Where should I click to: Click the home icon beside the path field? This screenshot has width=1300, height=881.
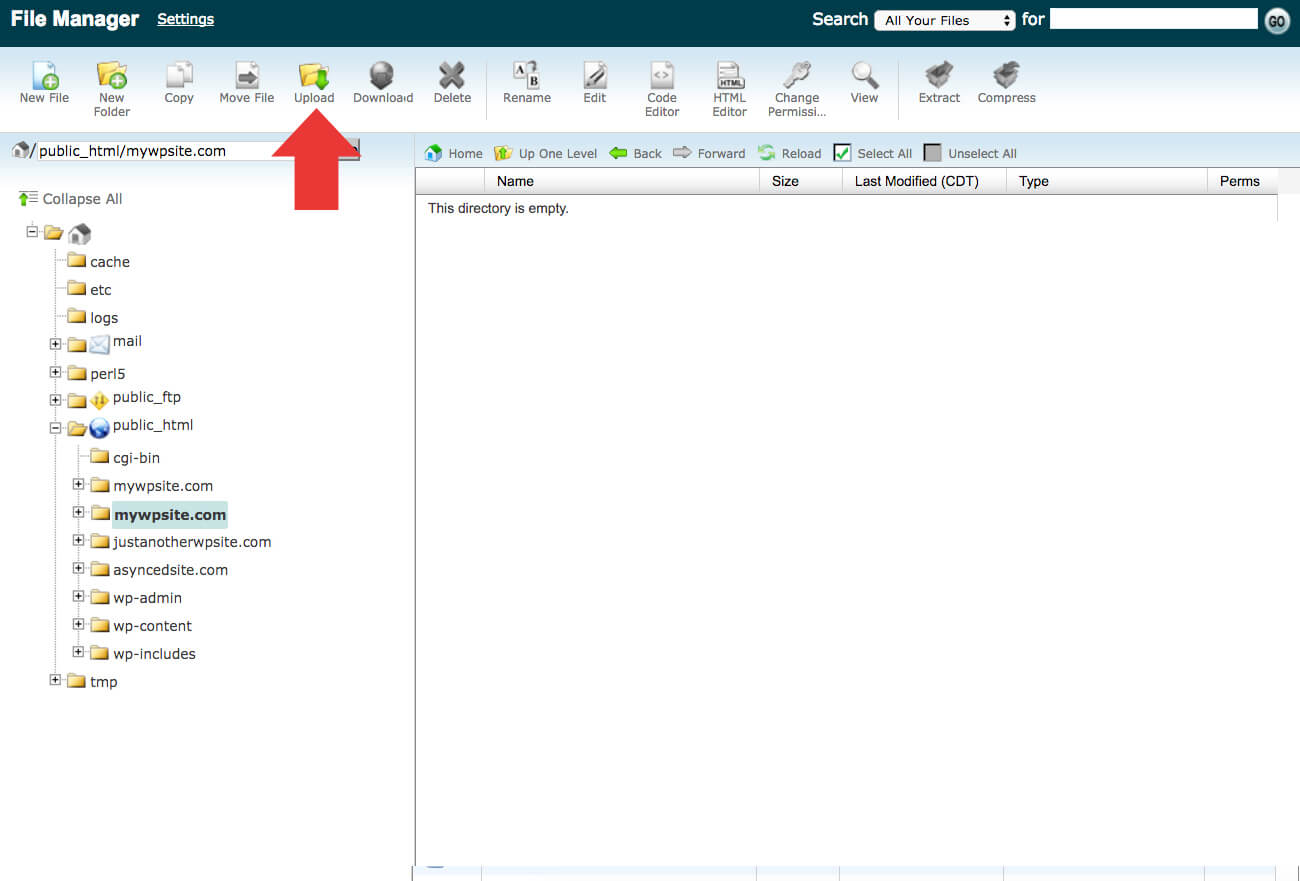(20, 150)
